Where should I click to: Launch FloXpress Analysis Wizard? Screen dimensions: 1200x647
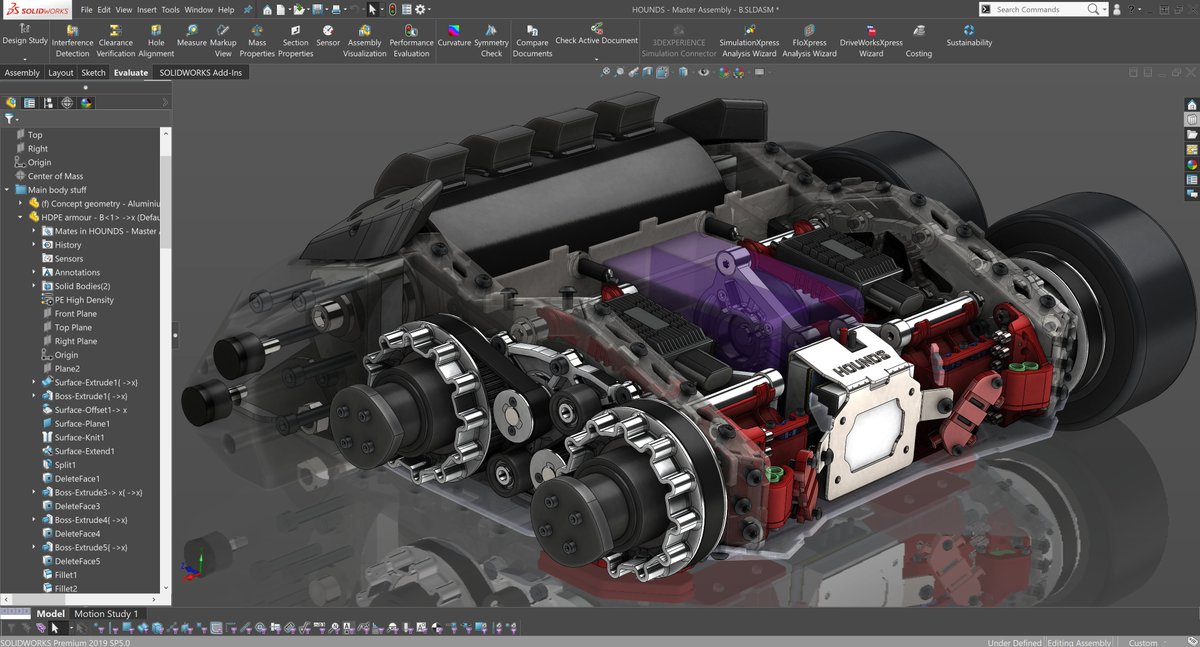point(809,41)
